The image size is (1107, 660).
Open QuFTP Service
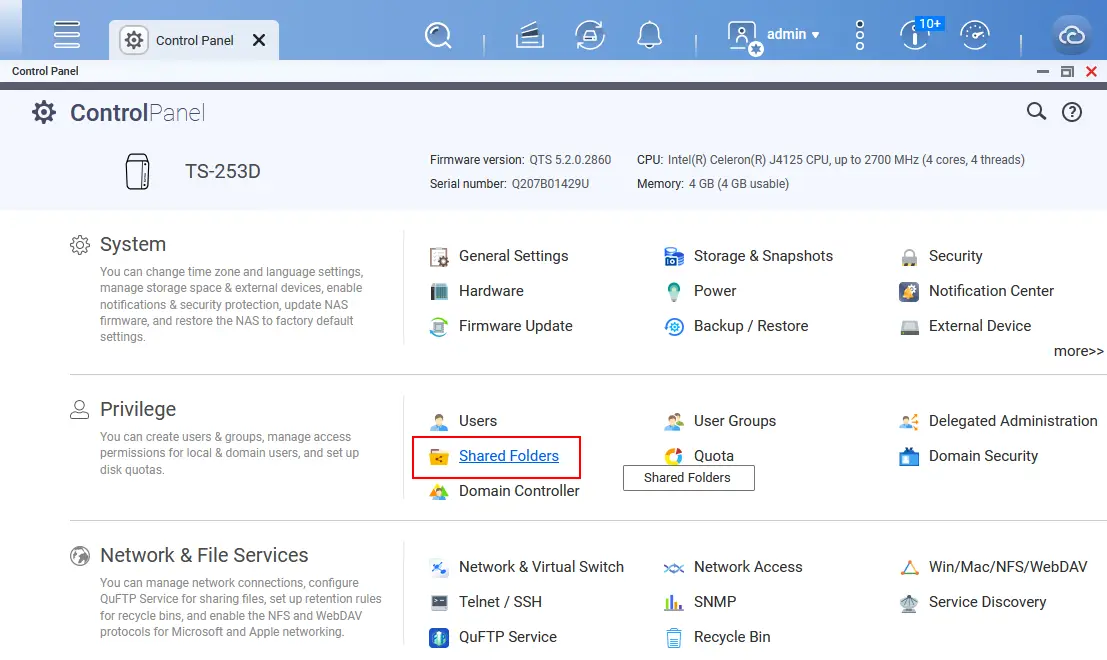(493, 637)
